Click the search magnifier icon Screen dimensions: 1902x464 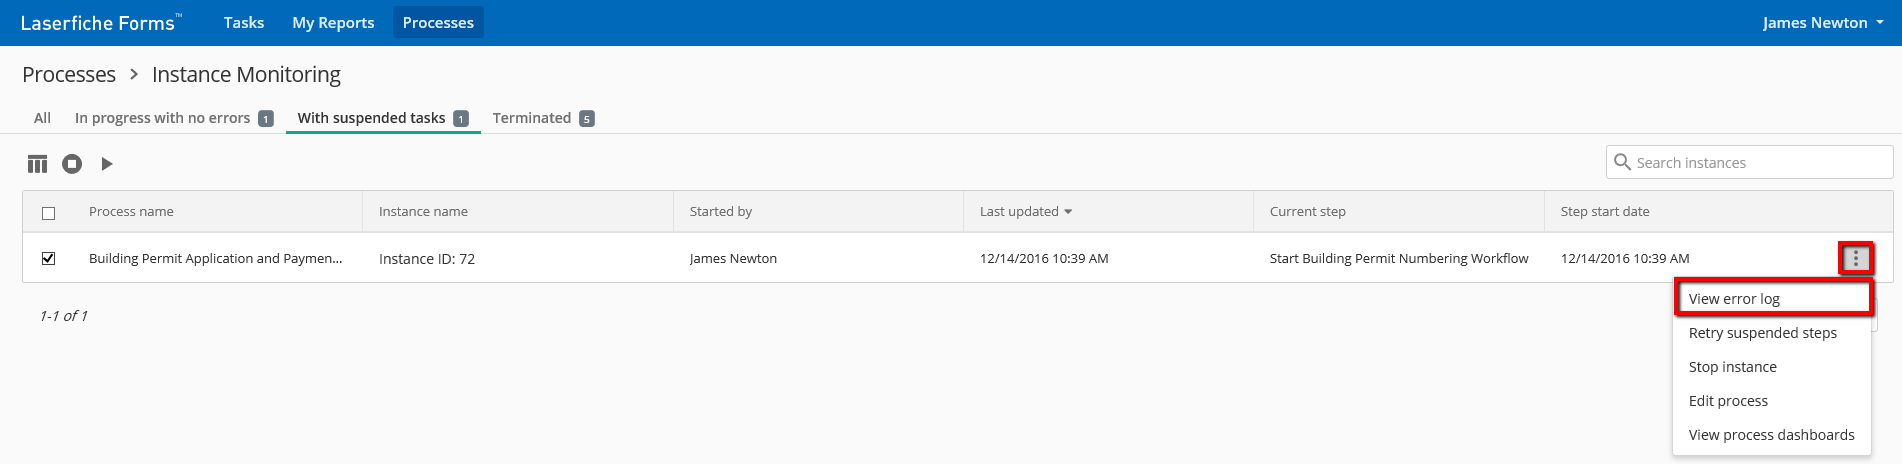pyautogui.click(x=1622, y=162)
